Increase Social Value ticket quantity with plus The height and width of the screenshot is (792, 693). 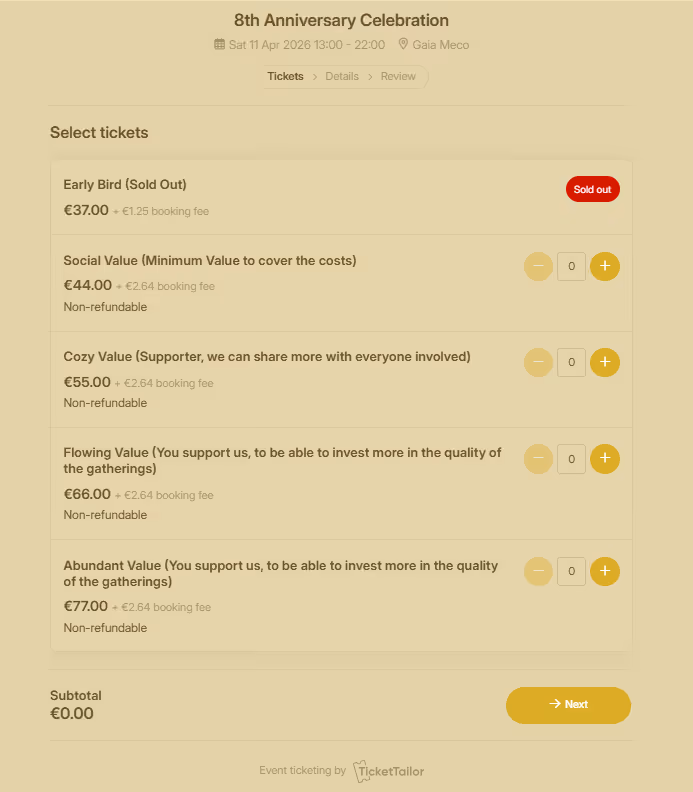(605, 266)
